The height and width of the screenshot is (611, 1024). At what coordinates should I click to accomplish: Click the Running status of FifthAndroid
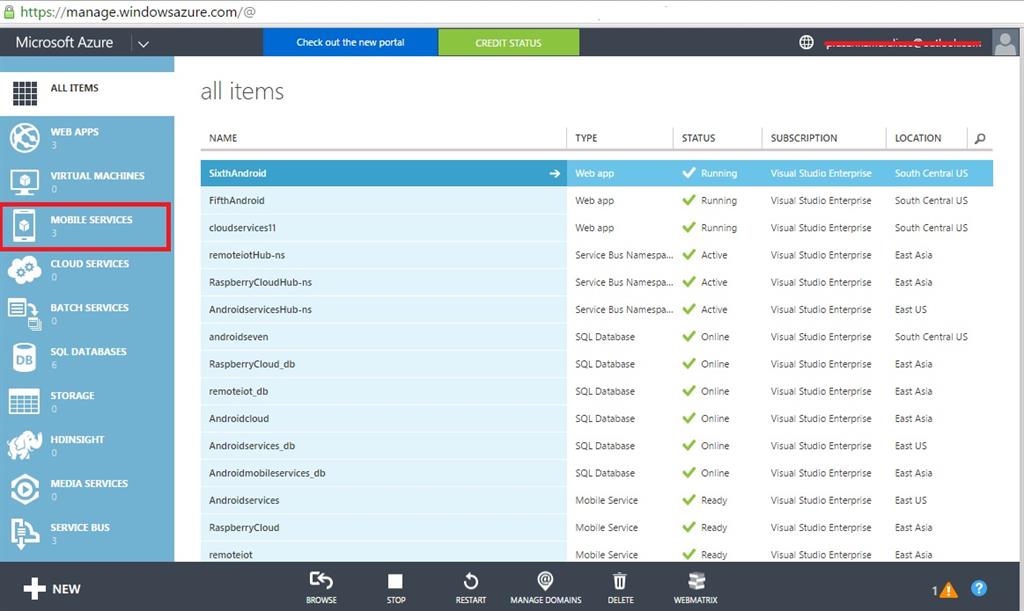point(718,200)
